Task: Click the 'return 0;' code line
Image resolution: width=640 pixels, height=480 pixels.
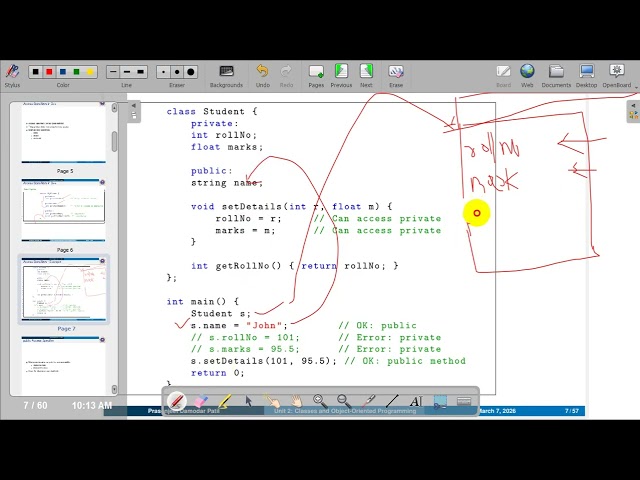Action: tap(218, 373)
